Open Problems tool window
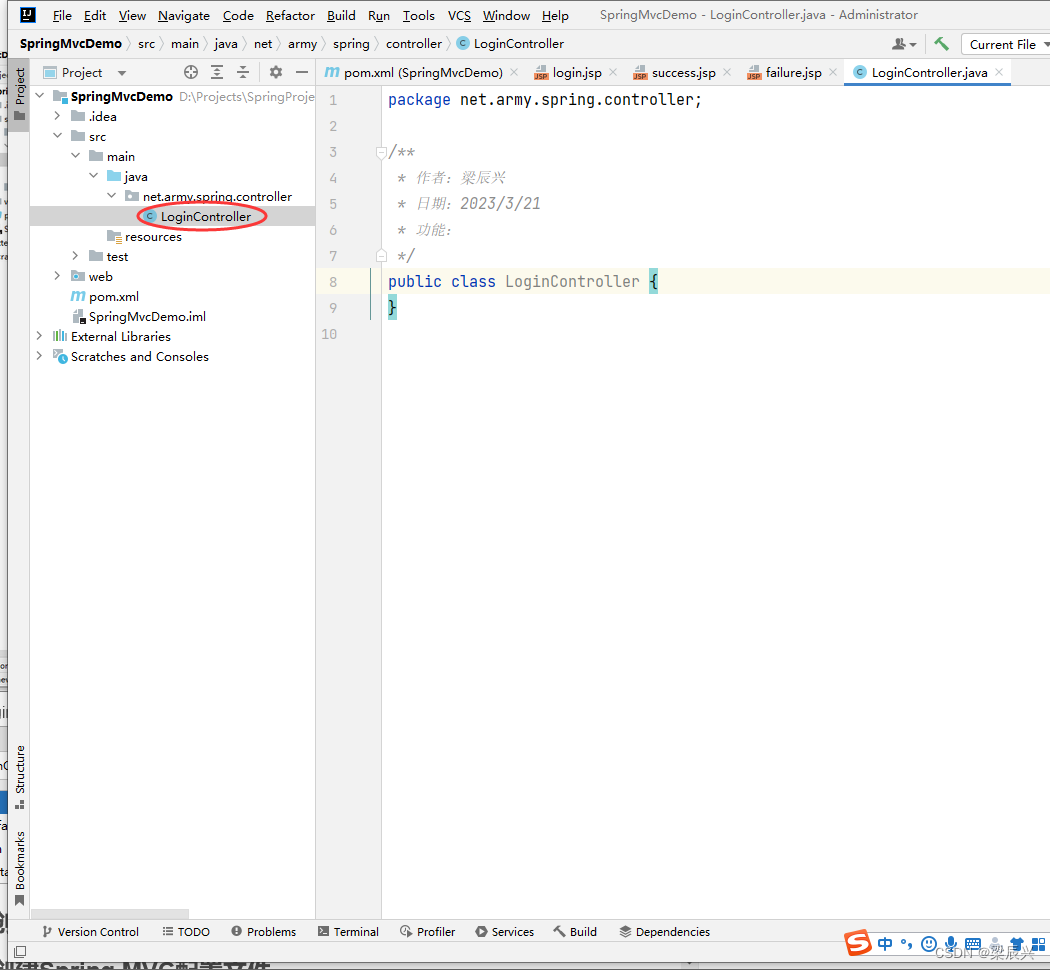The width and height of the screenshot is (1050, 970). [x=263, y=931]
